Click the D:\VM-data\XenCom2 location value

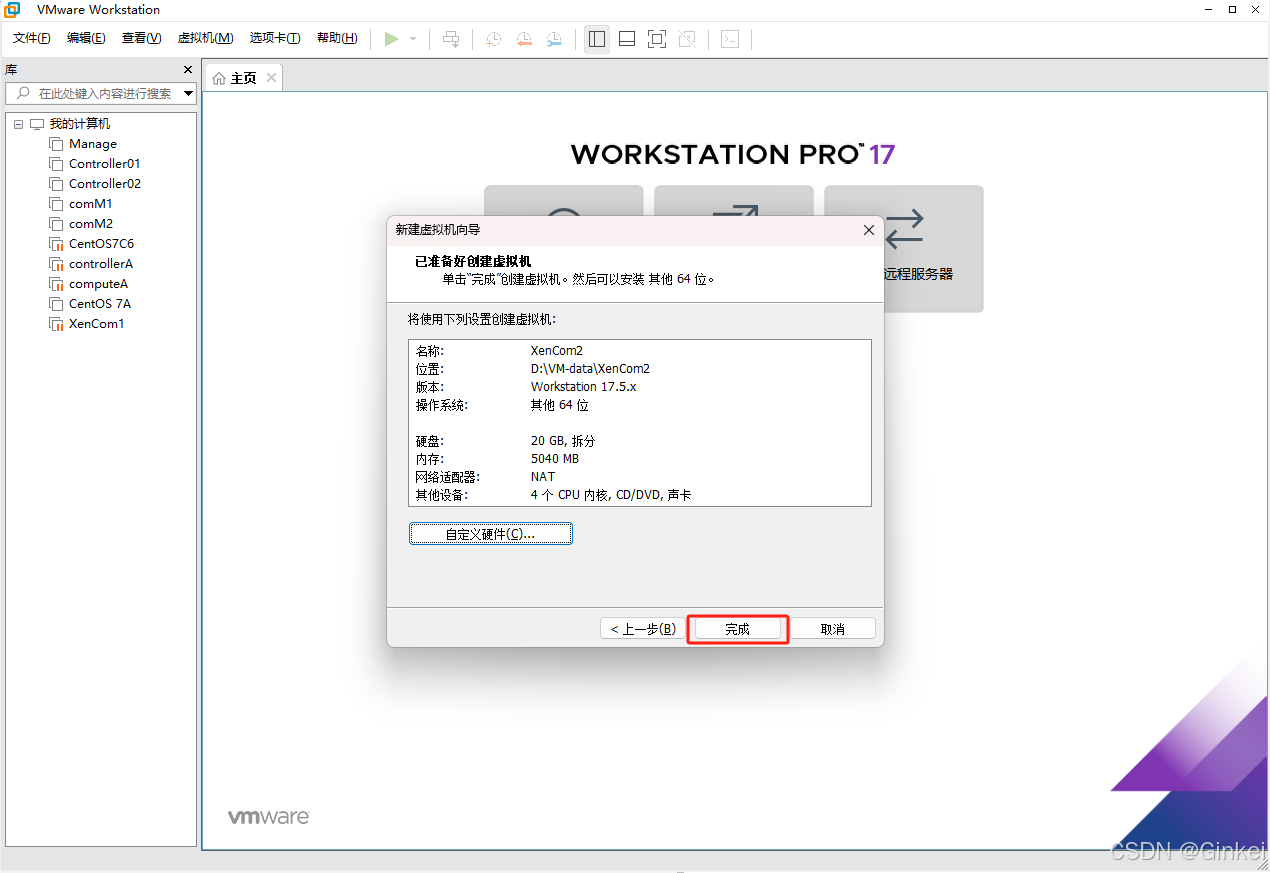590,369
